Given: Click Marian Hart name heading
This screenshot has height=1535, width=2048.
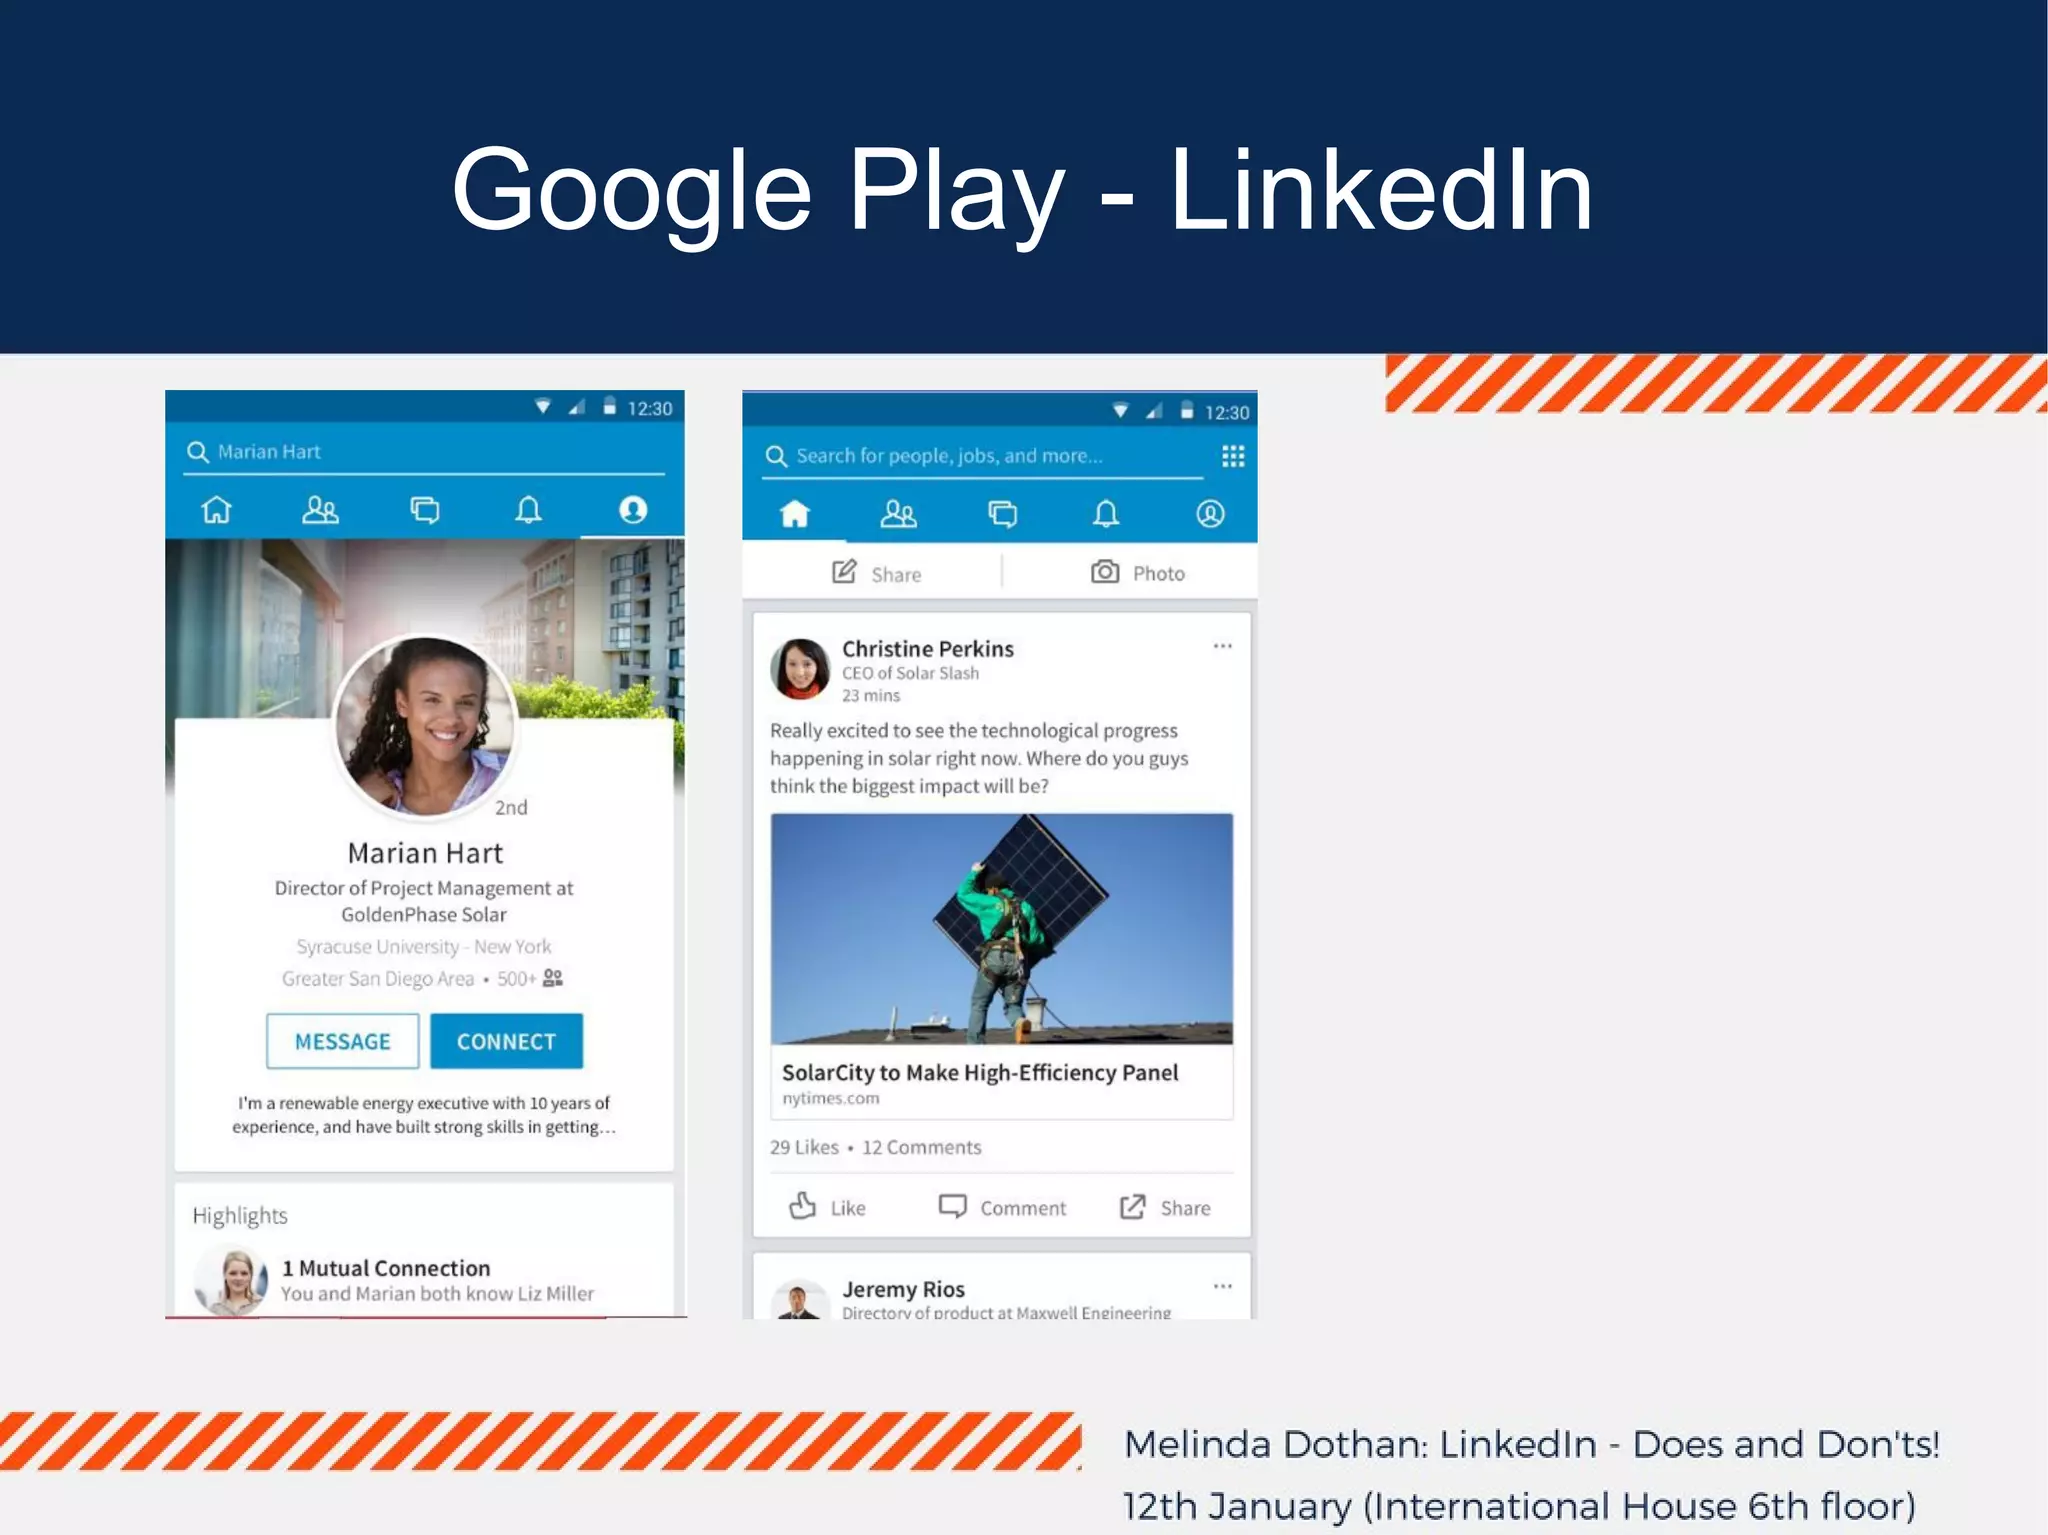Looking at the screenshot, I should [425, 853].
